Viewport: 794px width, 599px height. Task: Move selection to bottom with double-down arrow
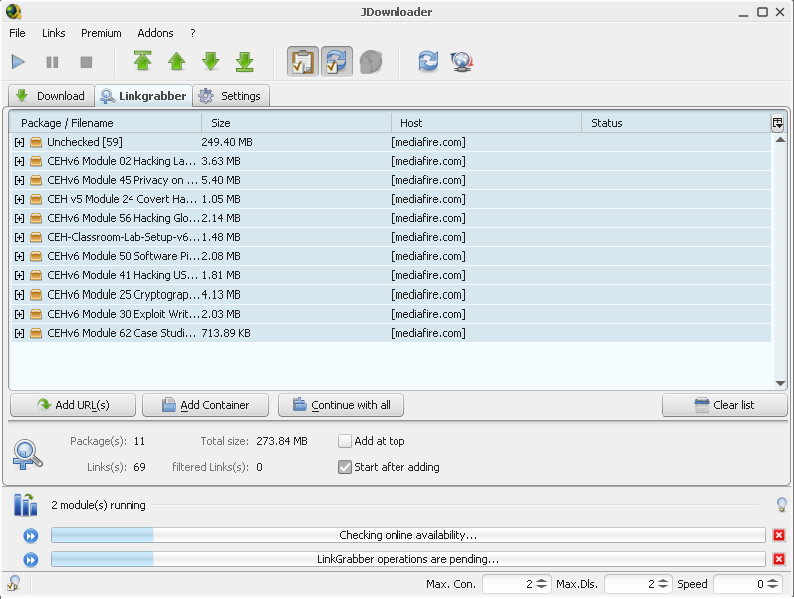[245, 61]
